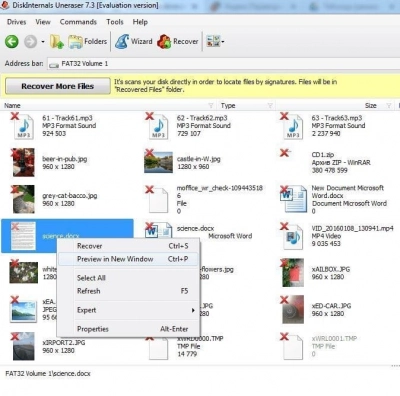Image resolution: width=400 pixels, height=396 pixels.
Task: Click the grey Forward arrow icon
Action: (x=31, y=42)
